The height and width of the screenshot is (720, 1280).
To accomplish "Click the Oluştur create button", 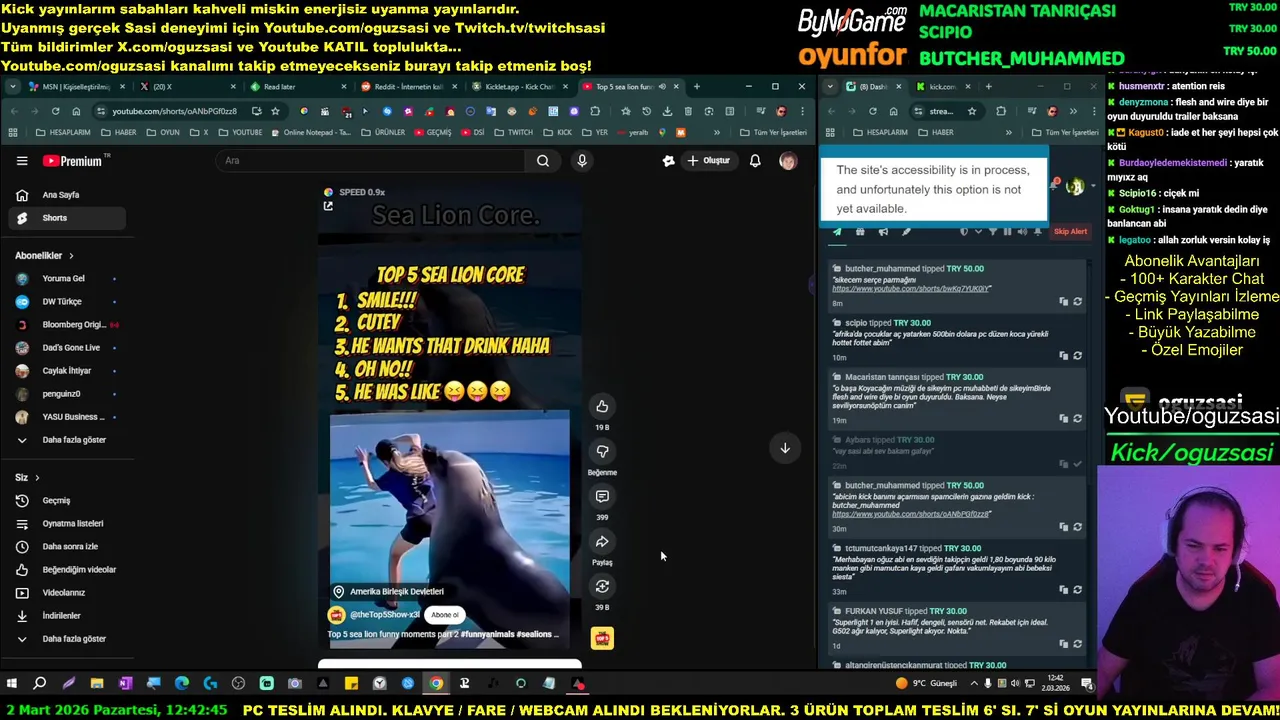I will 708,160.
